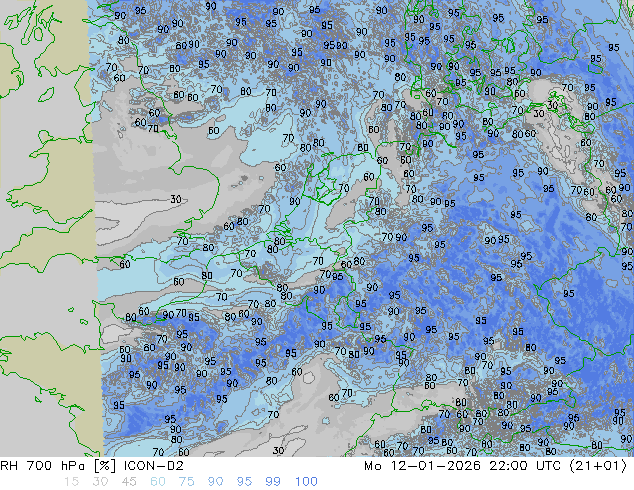Click the 15 value in the legend

click(x=70, y=482)
